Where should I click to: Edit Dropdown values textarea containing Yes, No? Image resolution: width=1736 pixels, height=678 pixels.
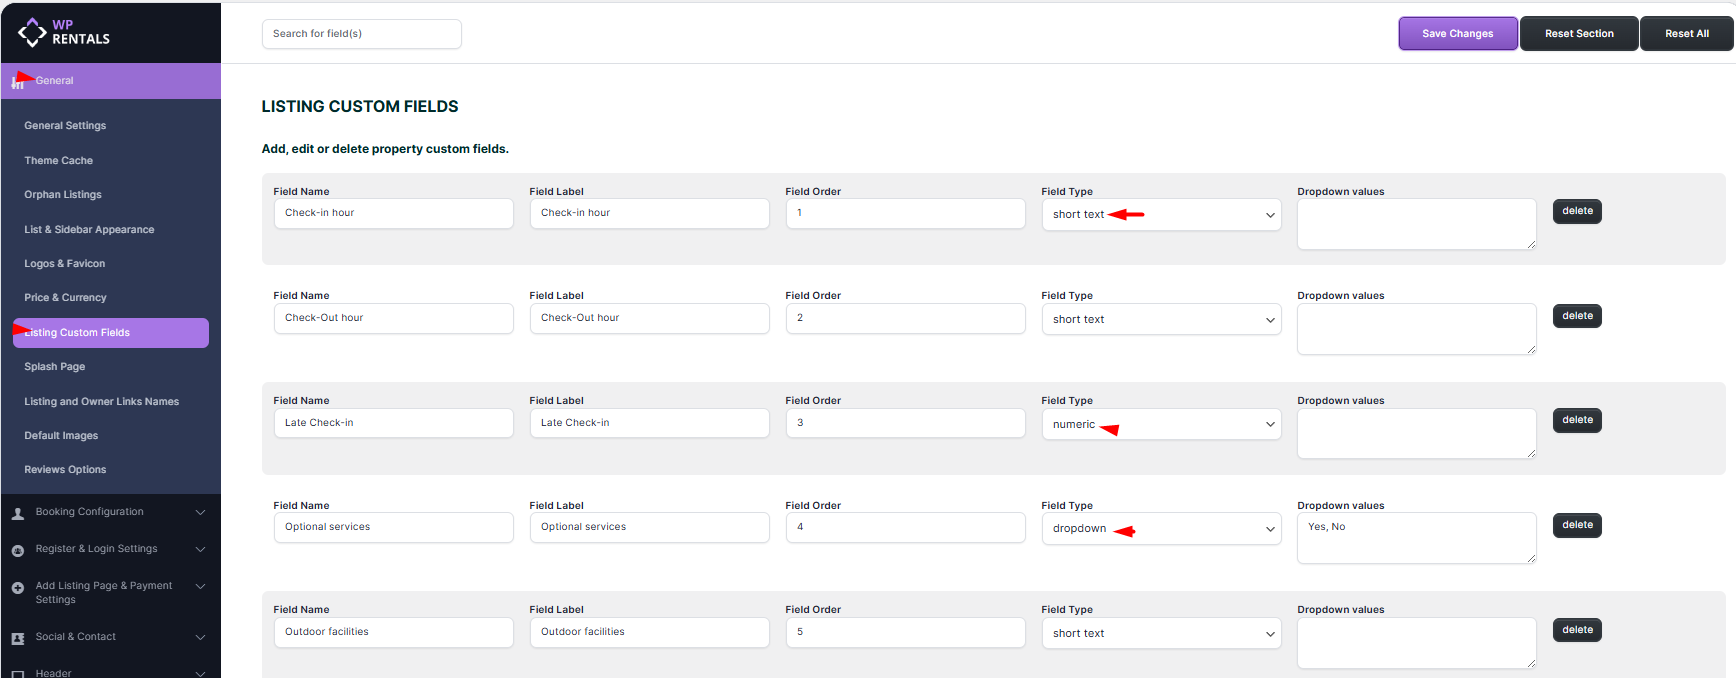(1416, 538)
